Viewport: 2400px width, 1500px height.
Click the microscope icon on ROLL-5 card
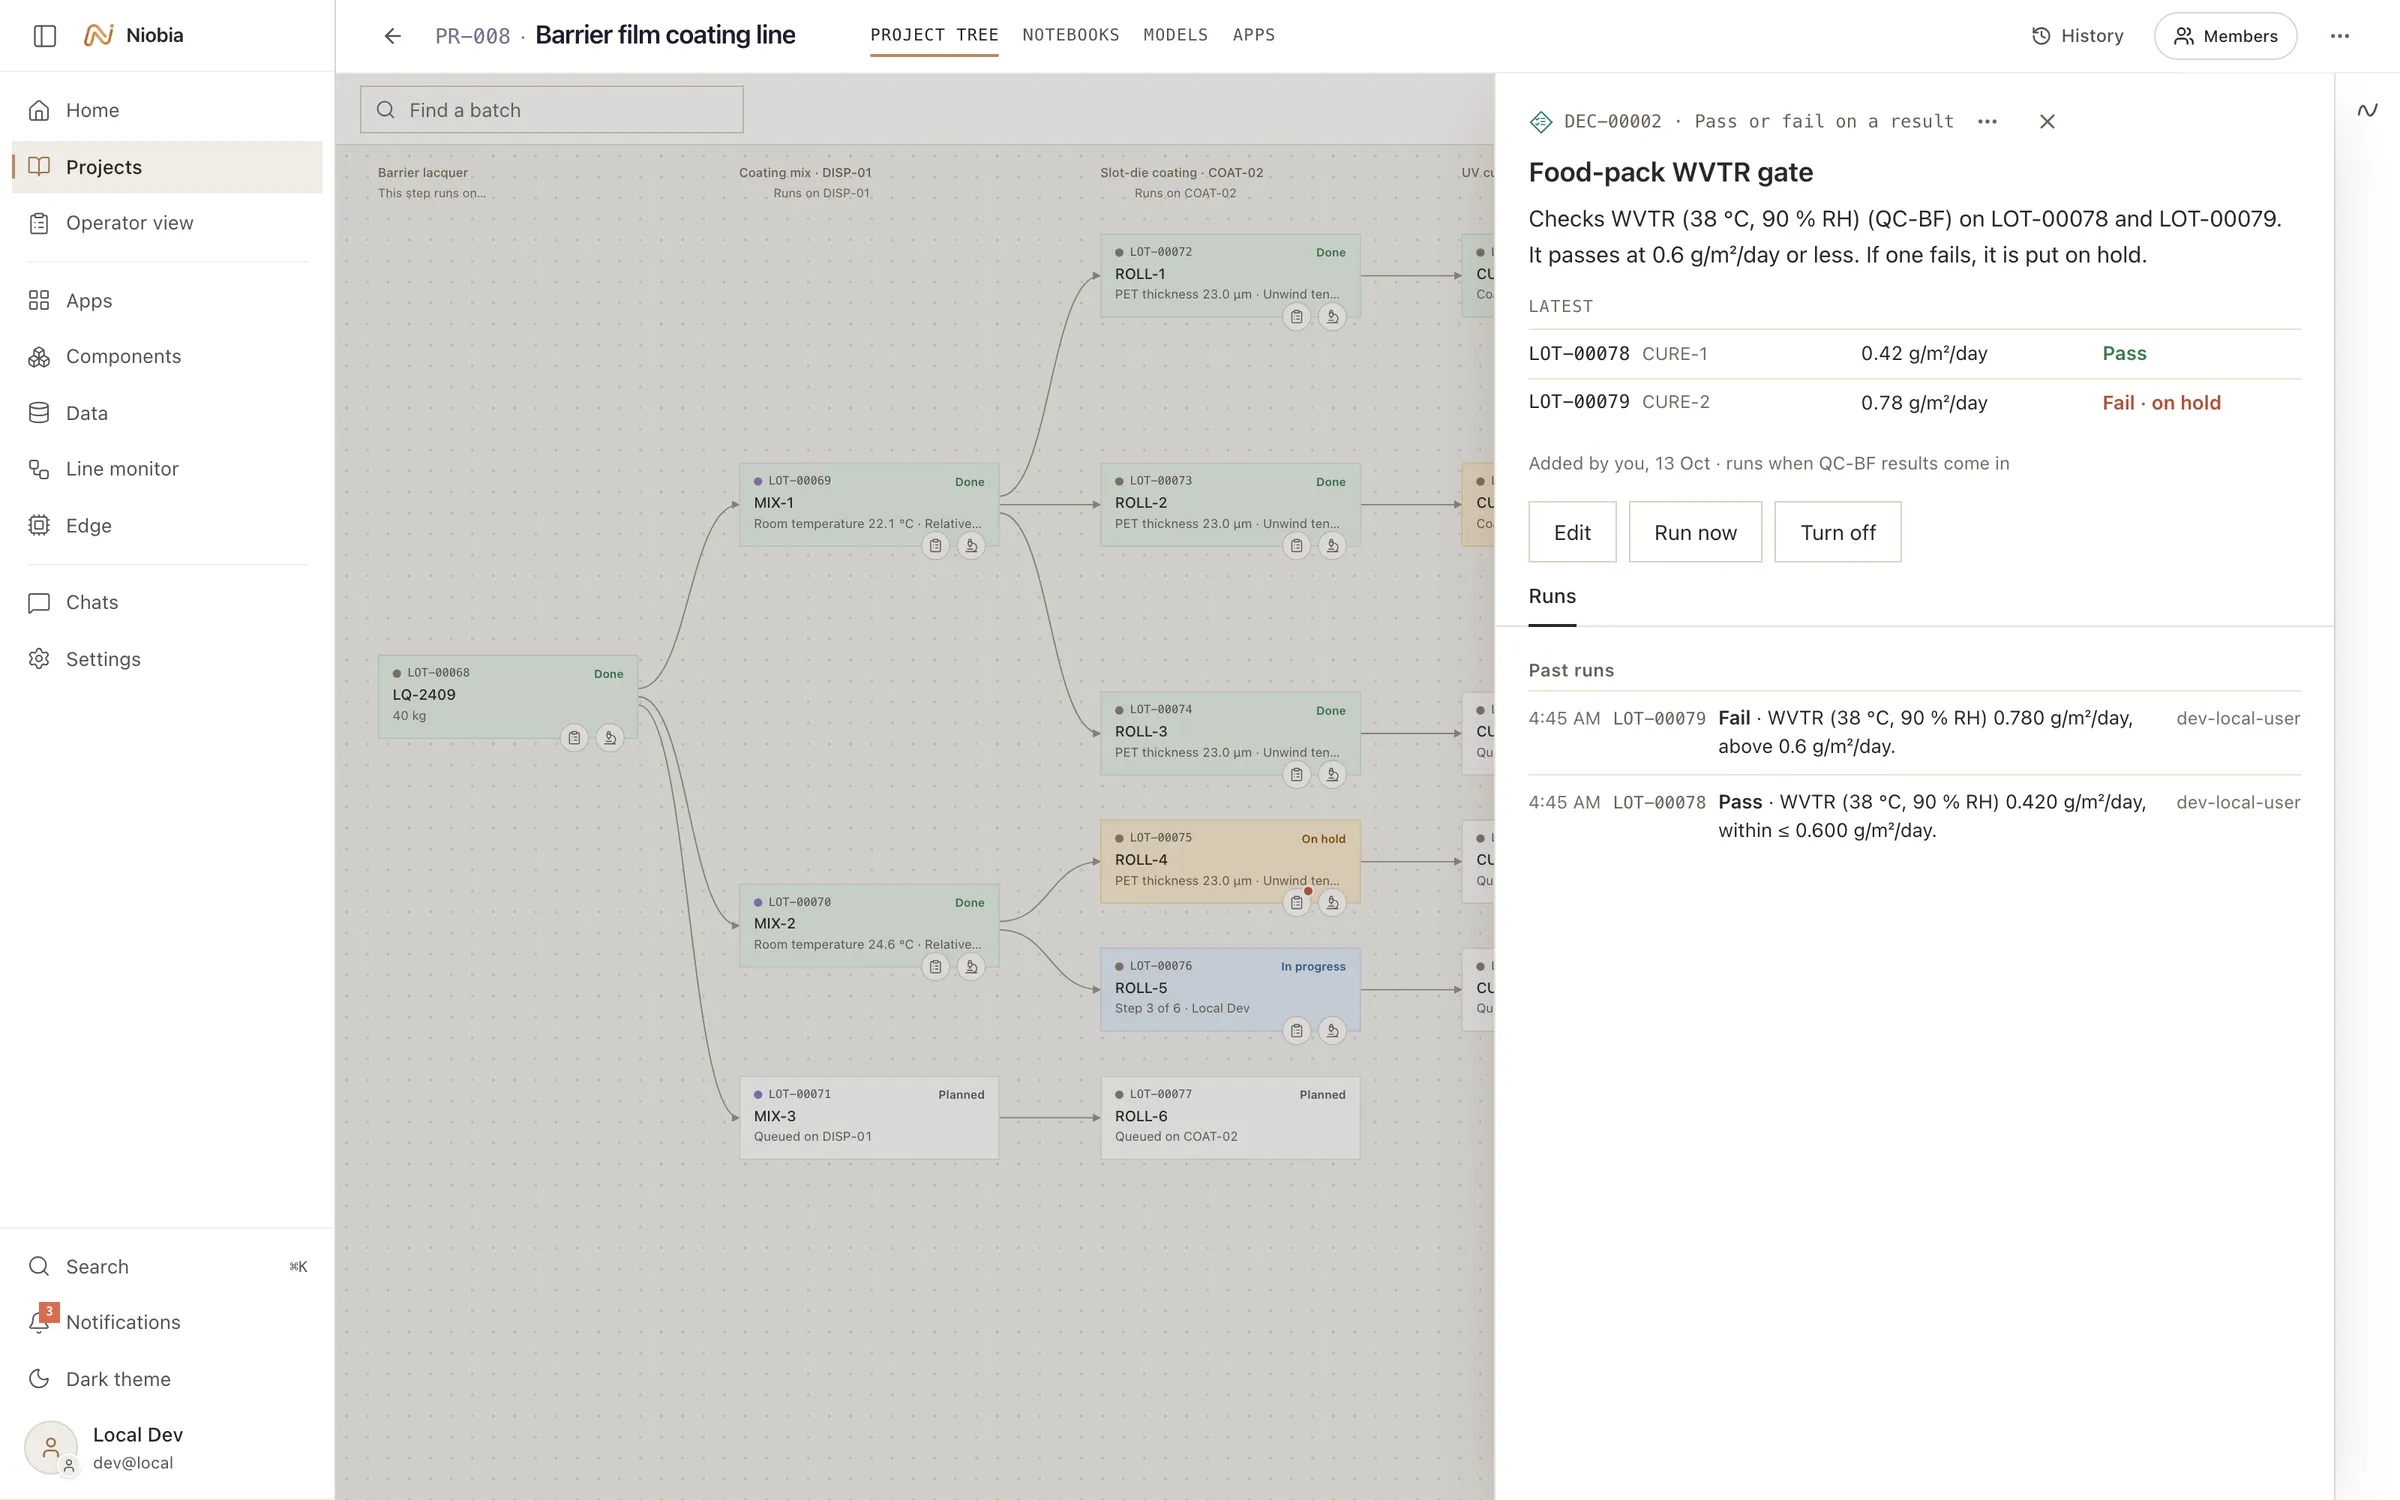(x=1332, y=1031)
